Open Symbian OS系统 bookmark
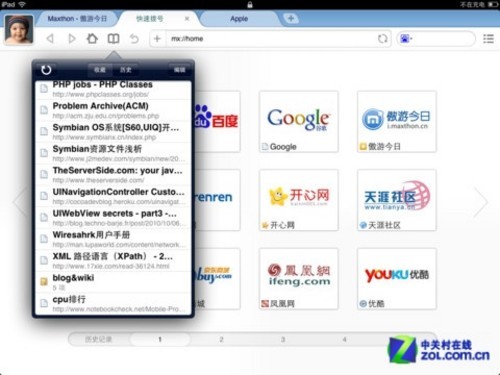Image resolution: width=500 pixels, height=375 pixels. 113,132
